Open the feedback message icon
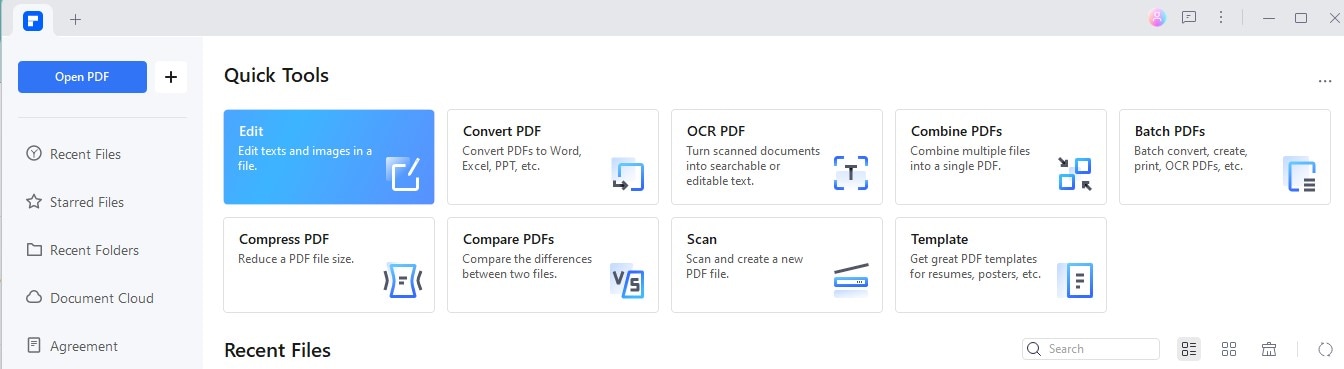This screenshot has height=369, width=1344. [x=1189, y=17]
